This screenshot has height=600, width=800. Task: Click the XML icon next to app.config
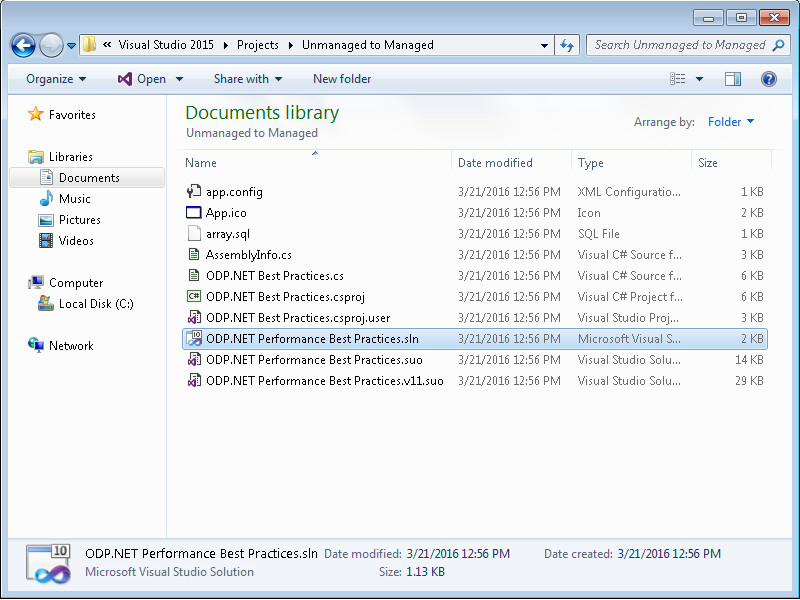[193, 191]
